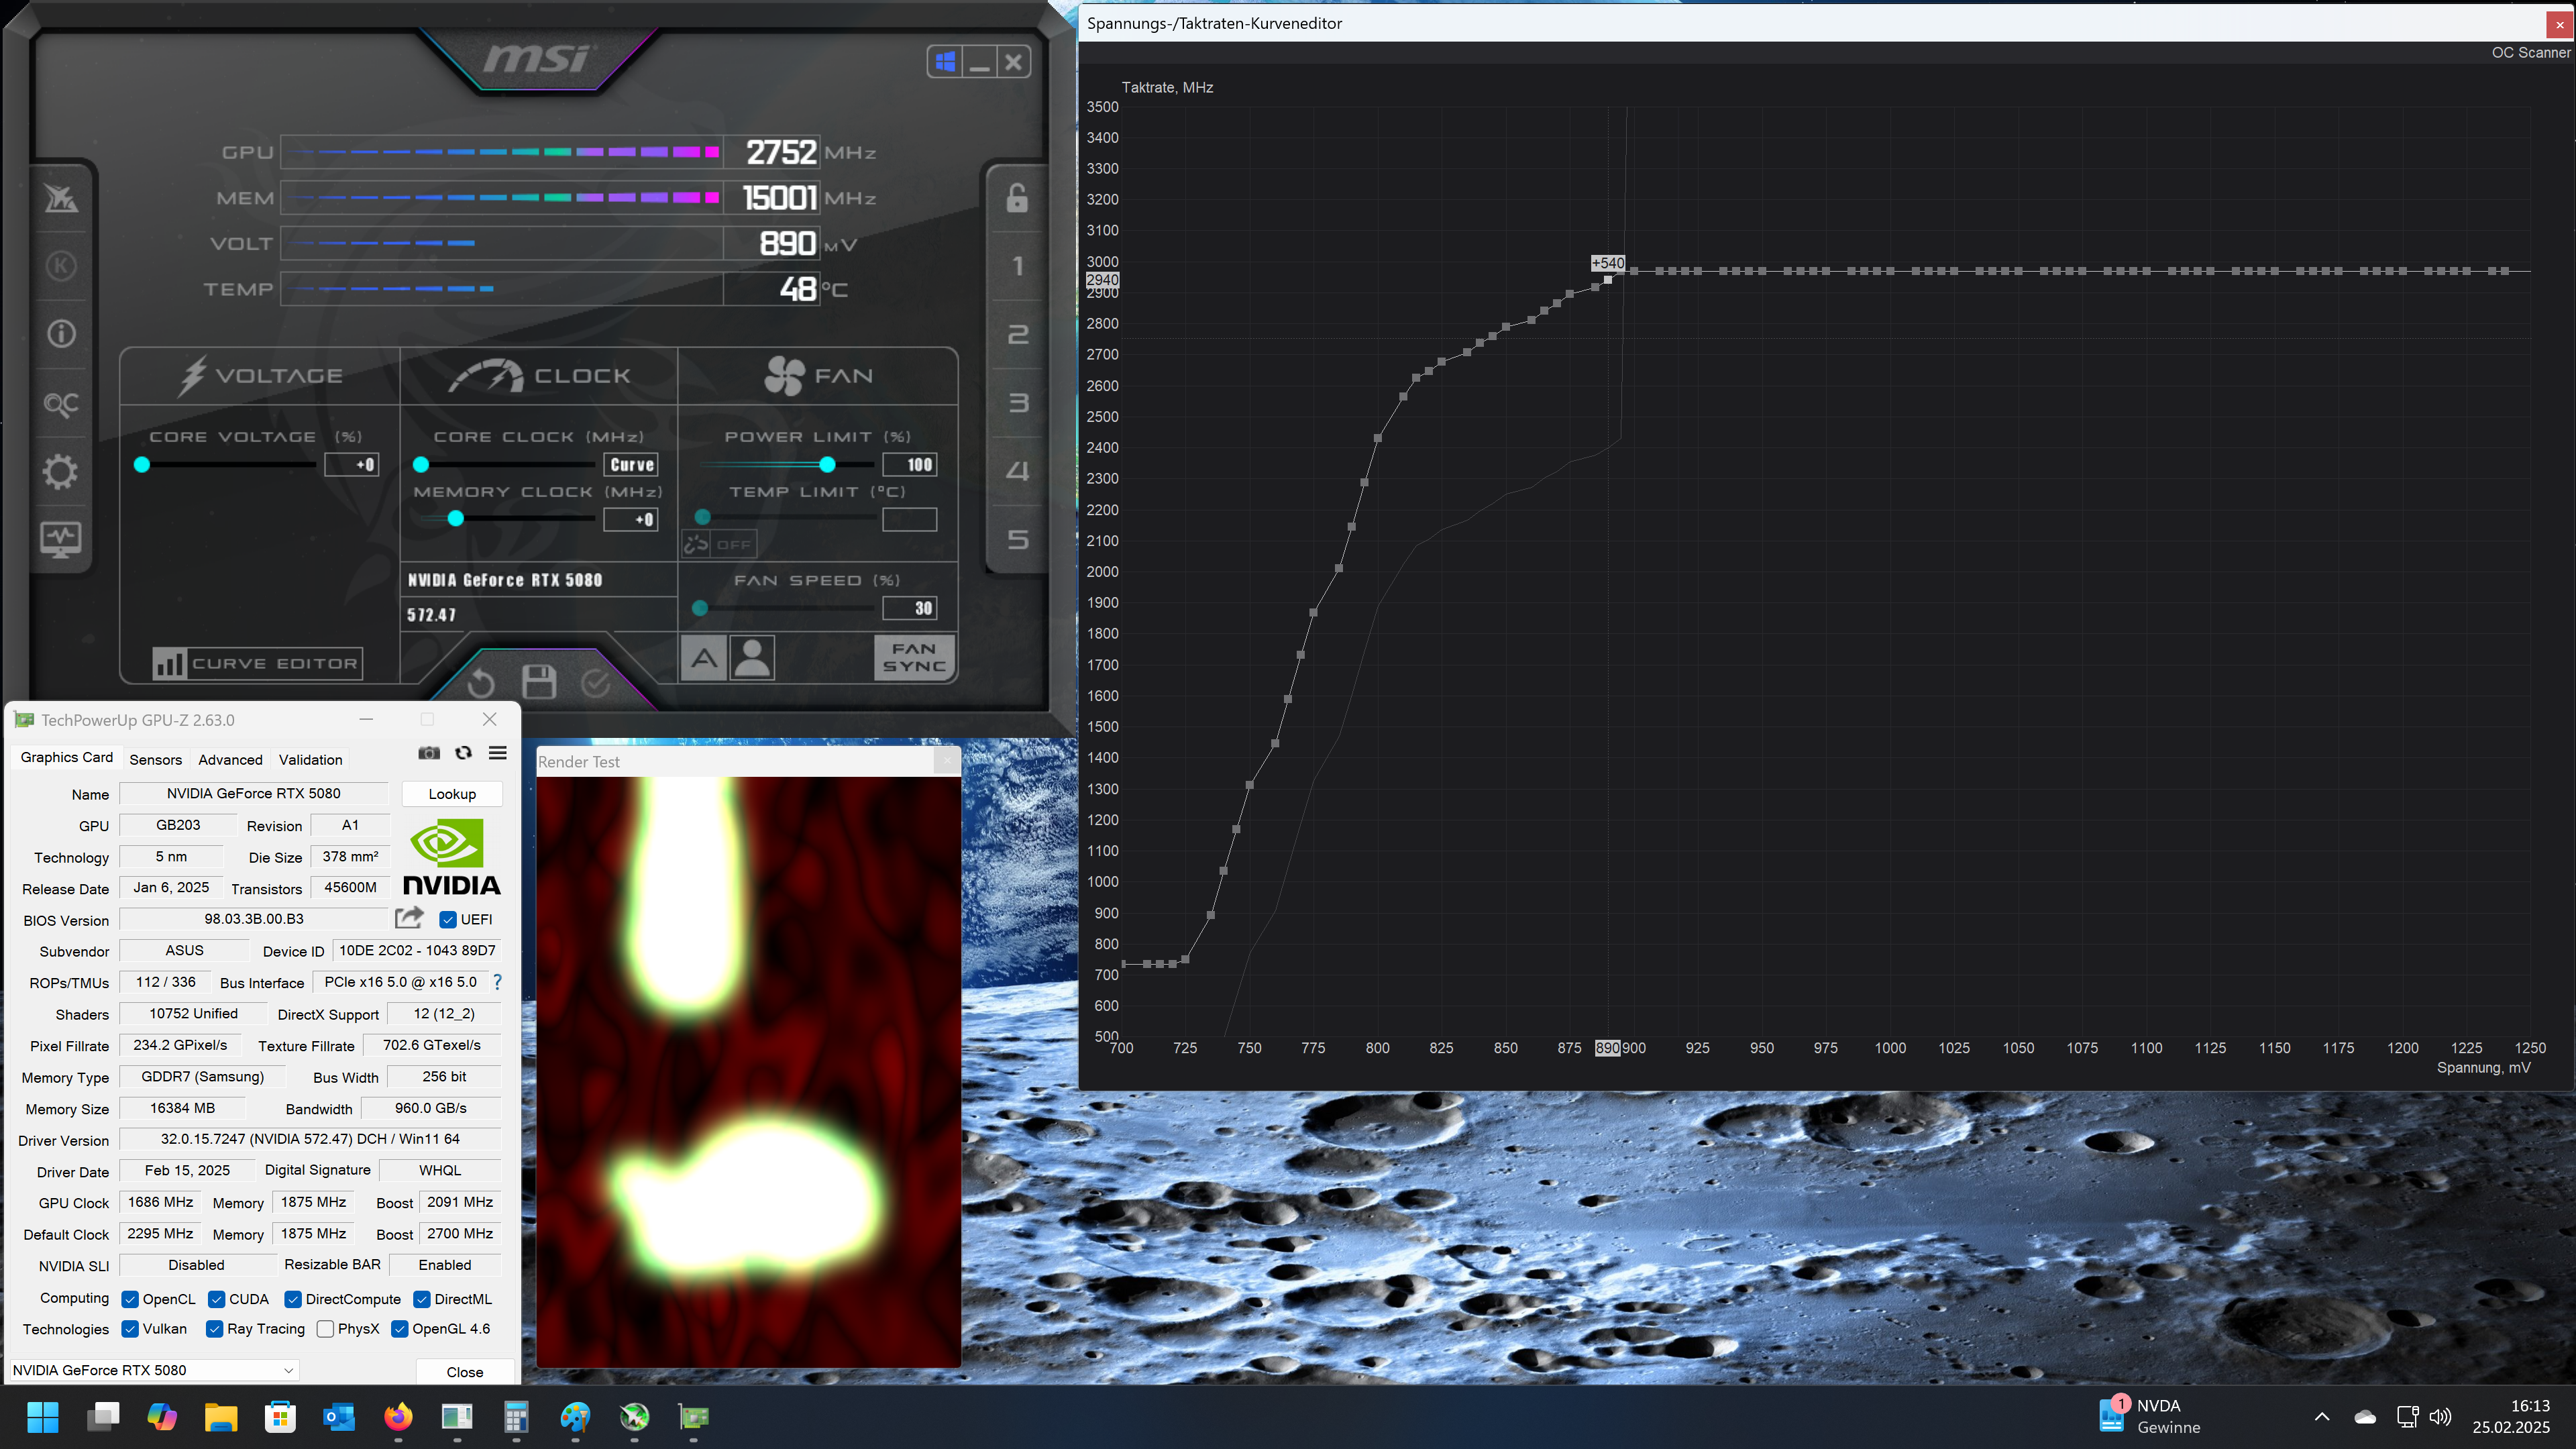2576x1449 pixels.
Task: Open the Advanced tab in GPU-Z
Action: [x=230, y=760]
